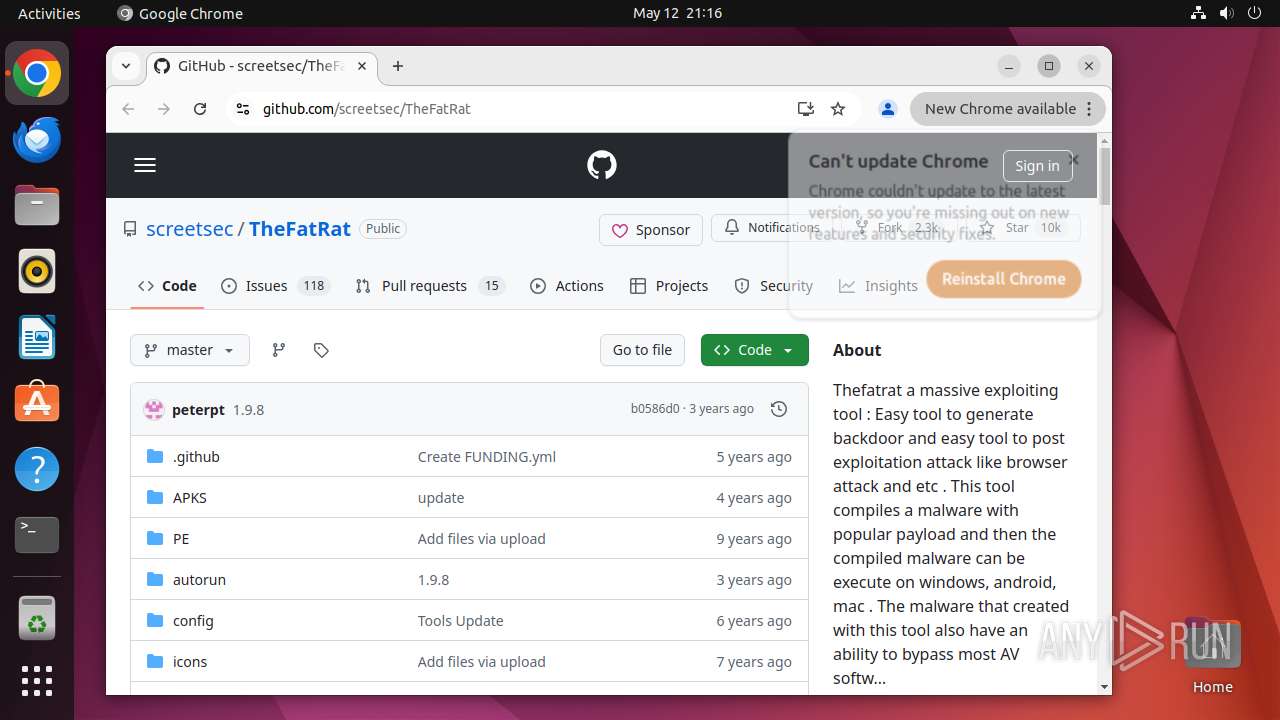The image size is (1280, 720).
Task: Click the peterpt avatar image
Action: pyautogui.click(x=154, y=409)
